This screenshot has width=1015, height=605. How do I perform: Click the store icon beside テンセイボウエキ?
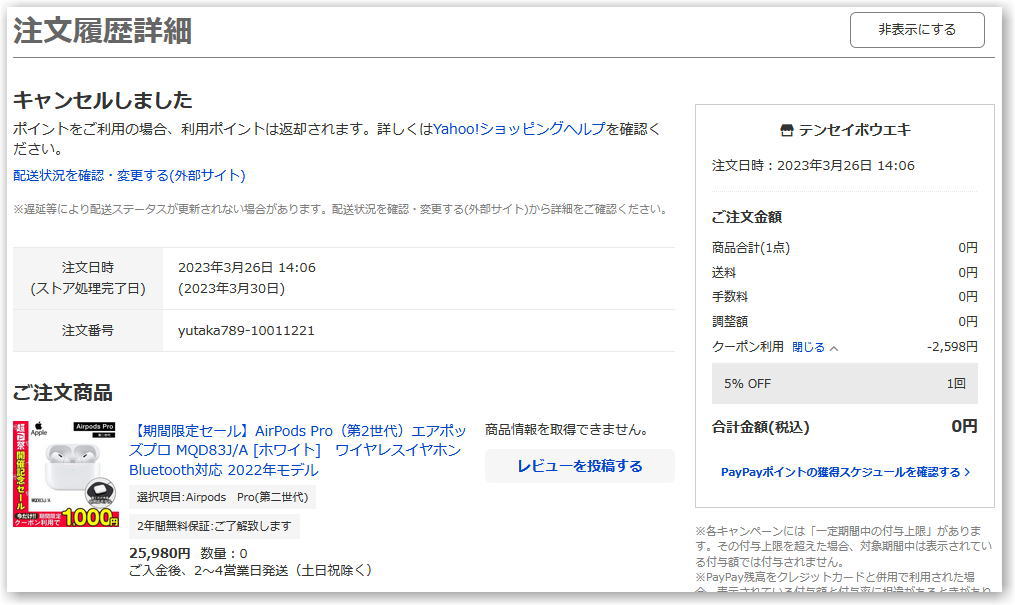[786, 130]
